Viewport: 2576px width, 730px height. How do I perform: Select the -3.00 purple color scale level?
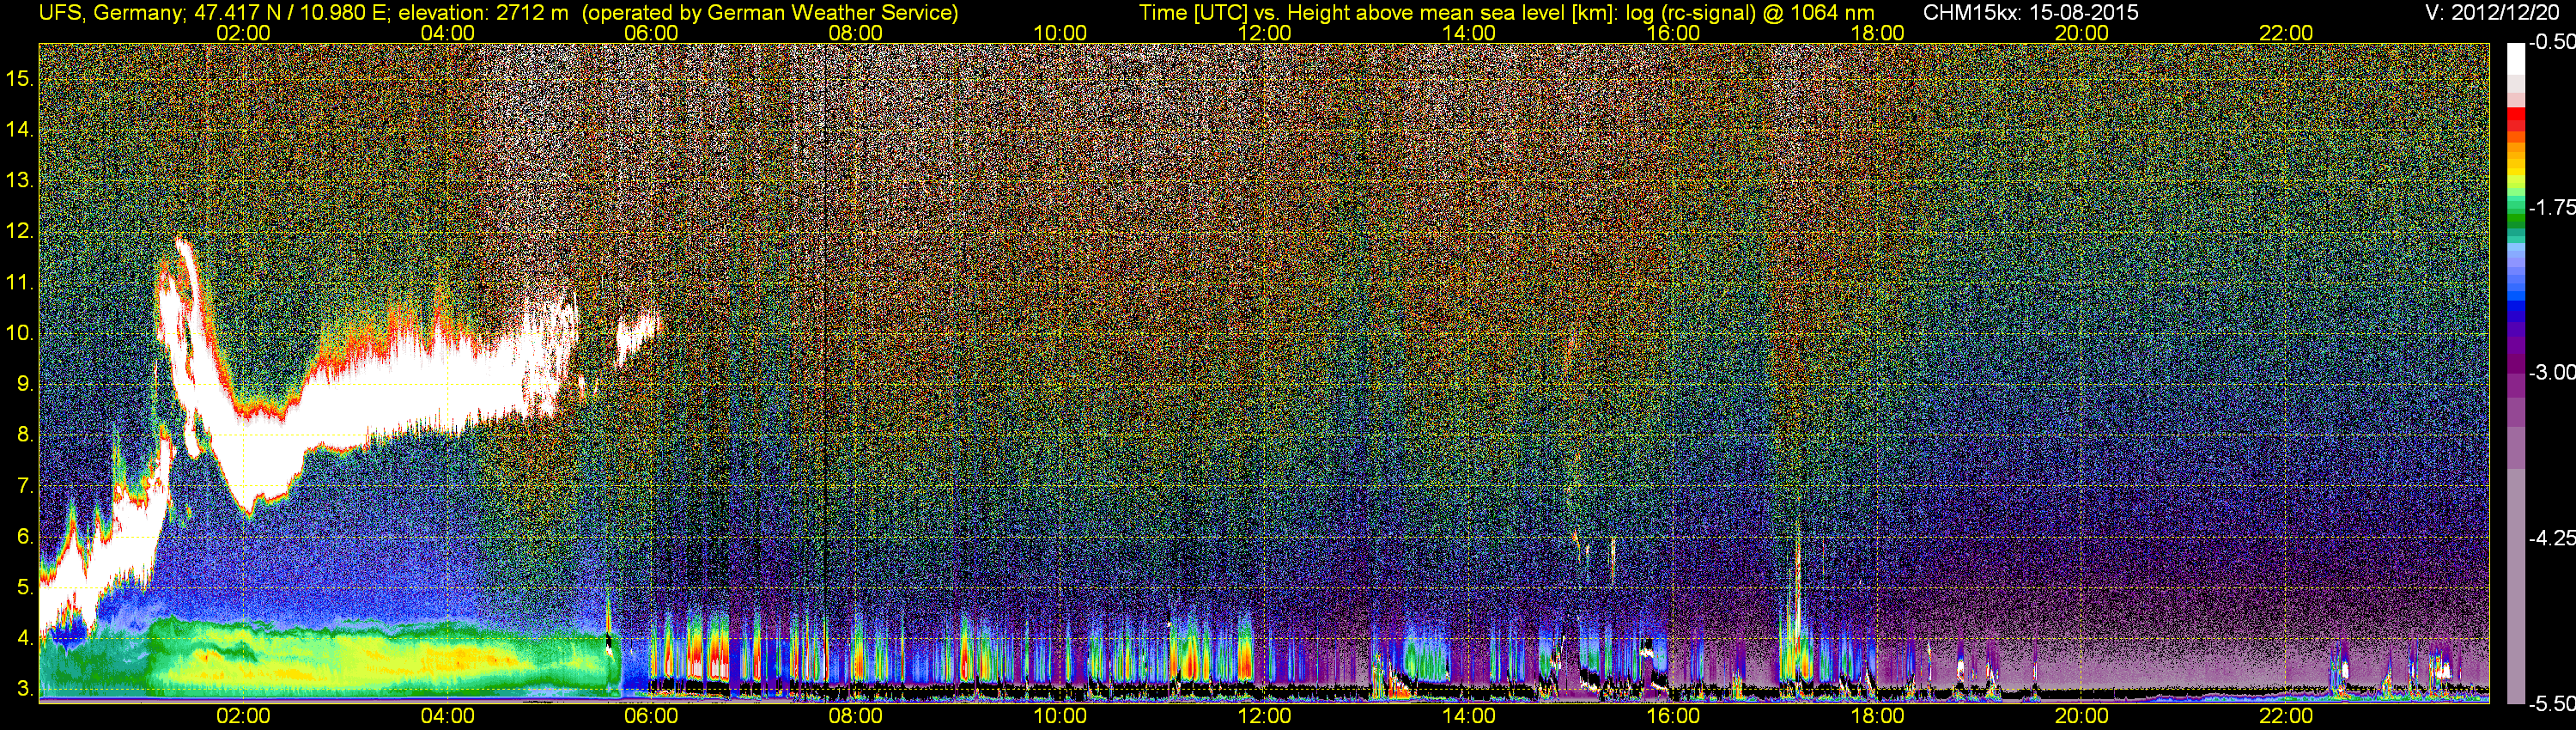click(x=2551, y=373)
